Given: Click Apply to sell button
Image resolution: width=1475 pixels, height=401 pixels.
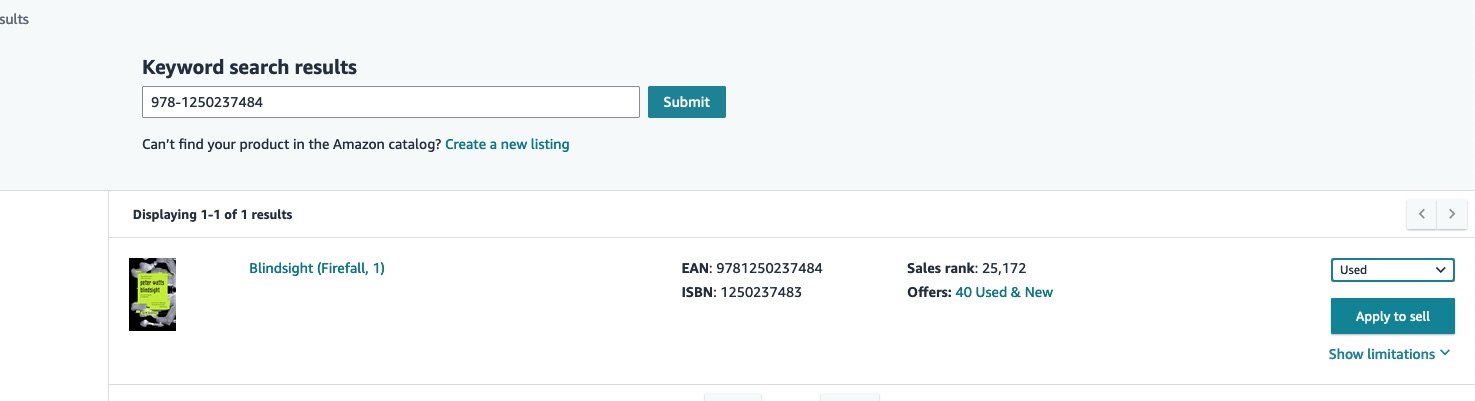Looking at the screenshot, I should point(1392,316).
